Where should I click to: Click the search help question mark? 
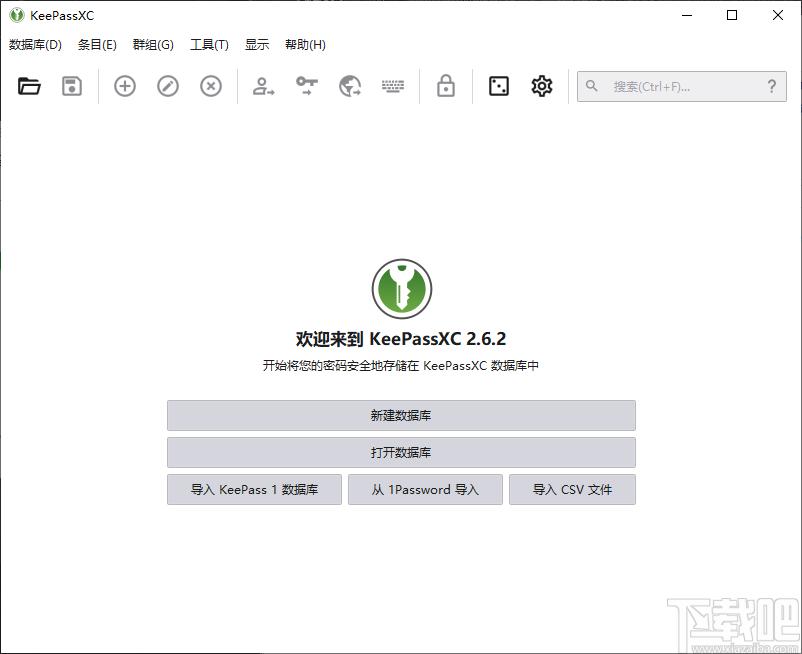pyautogui.click(x=772, y=86)
